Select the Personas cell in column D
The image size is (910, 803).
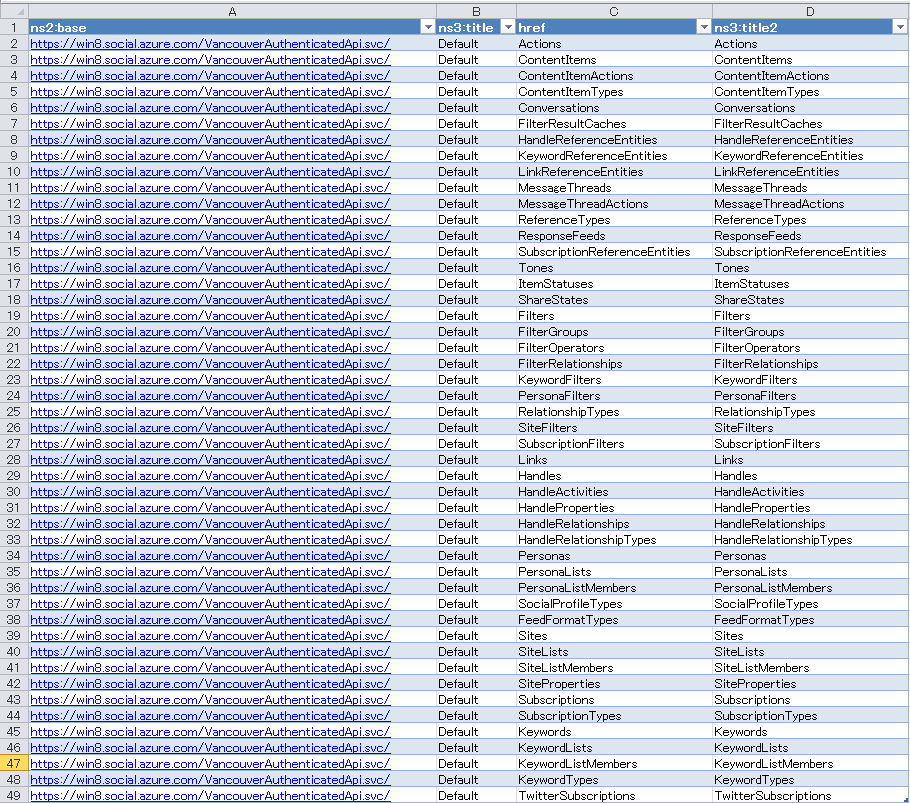pyautogui.click(x=740, y=556)
